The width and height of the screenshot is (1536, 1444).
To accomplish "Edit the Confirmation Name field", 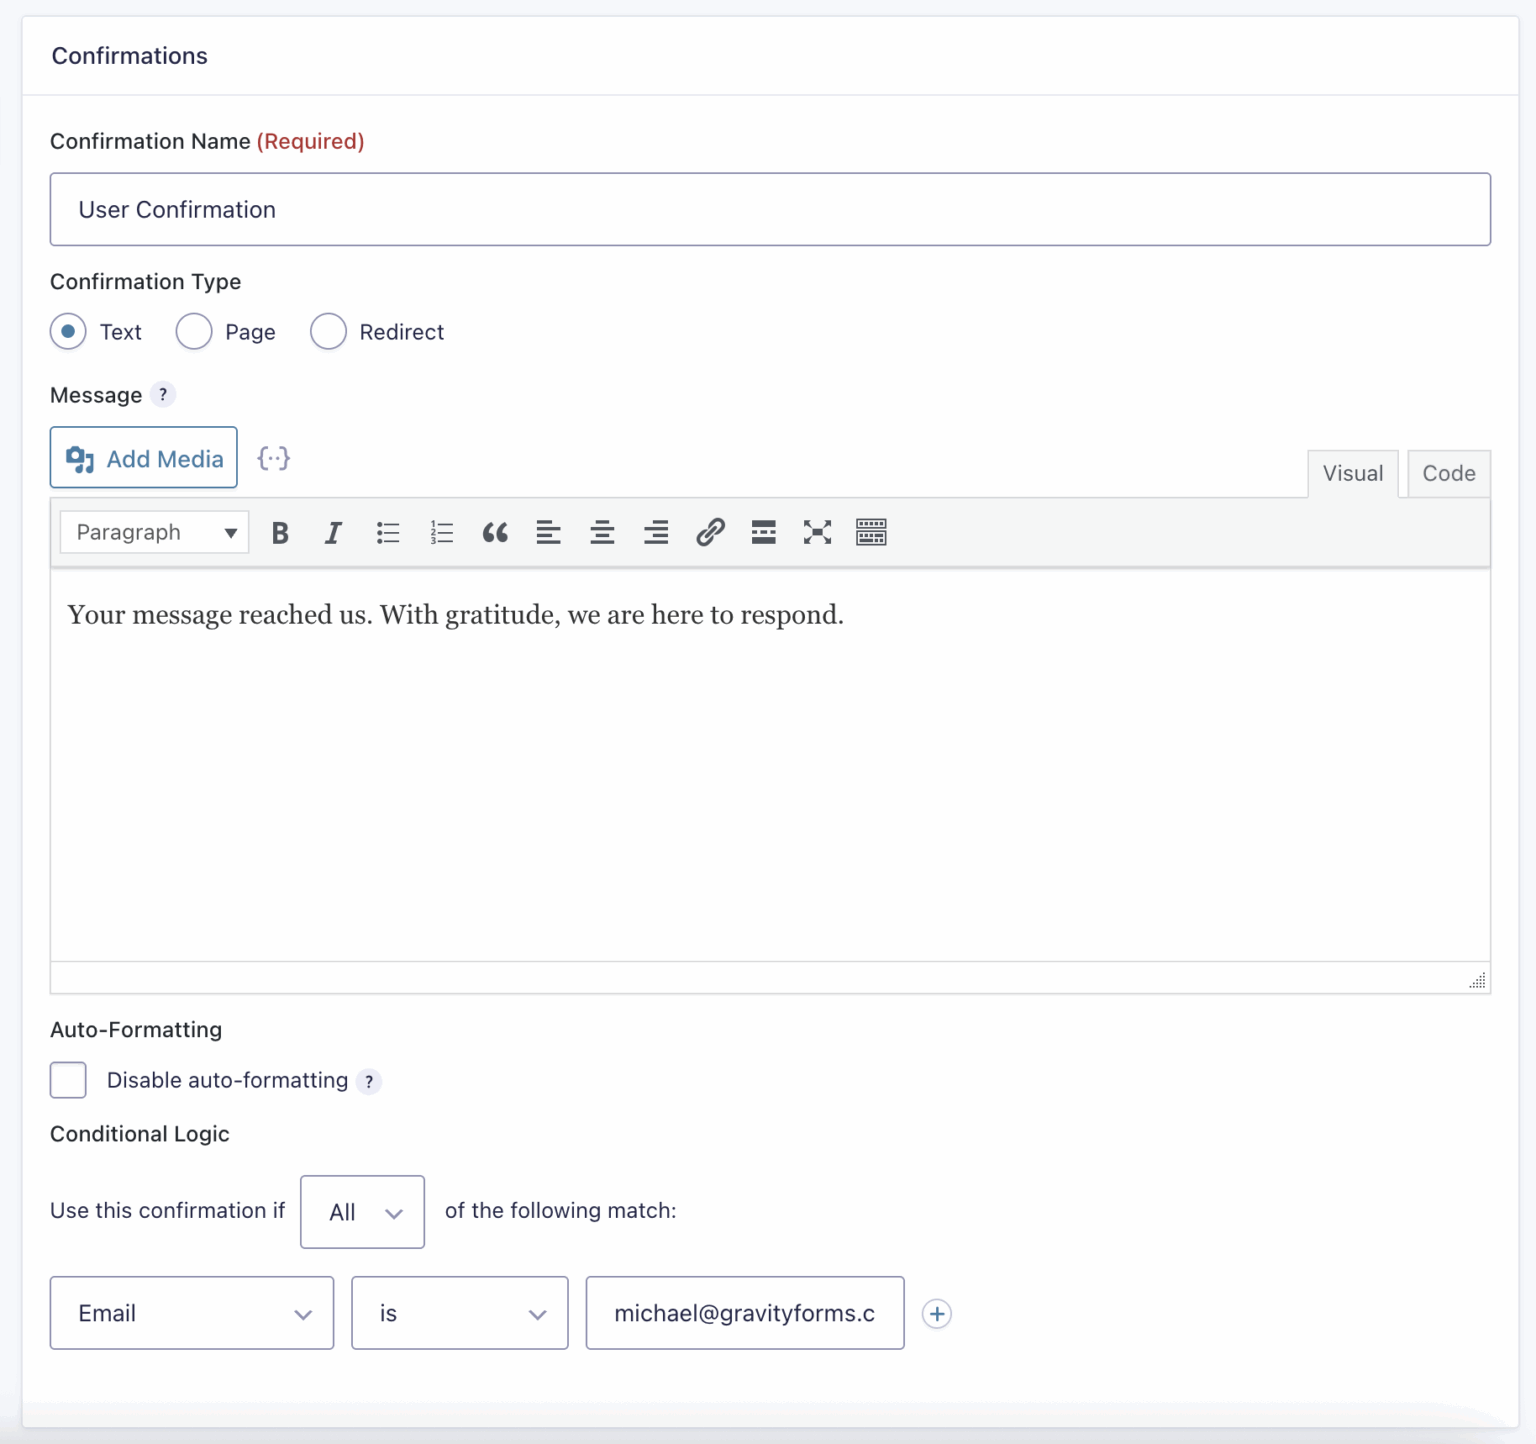I will point(770,209).
